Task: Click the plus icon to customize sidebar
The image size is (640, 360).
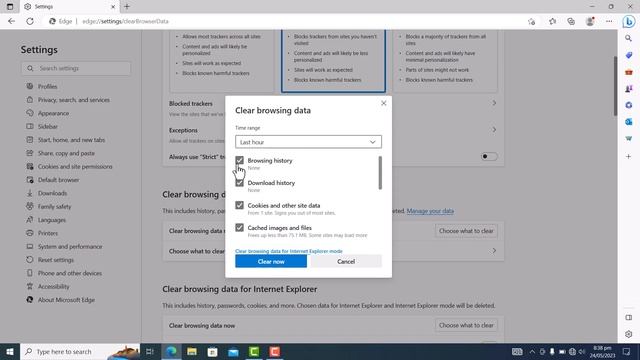Action: pos(629,156)
